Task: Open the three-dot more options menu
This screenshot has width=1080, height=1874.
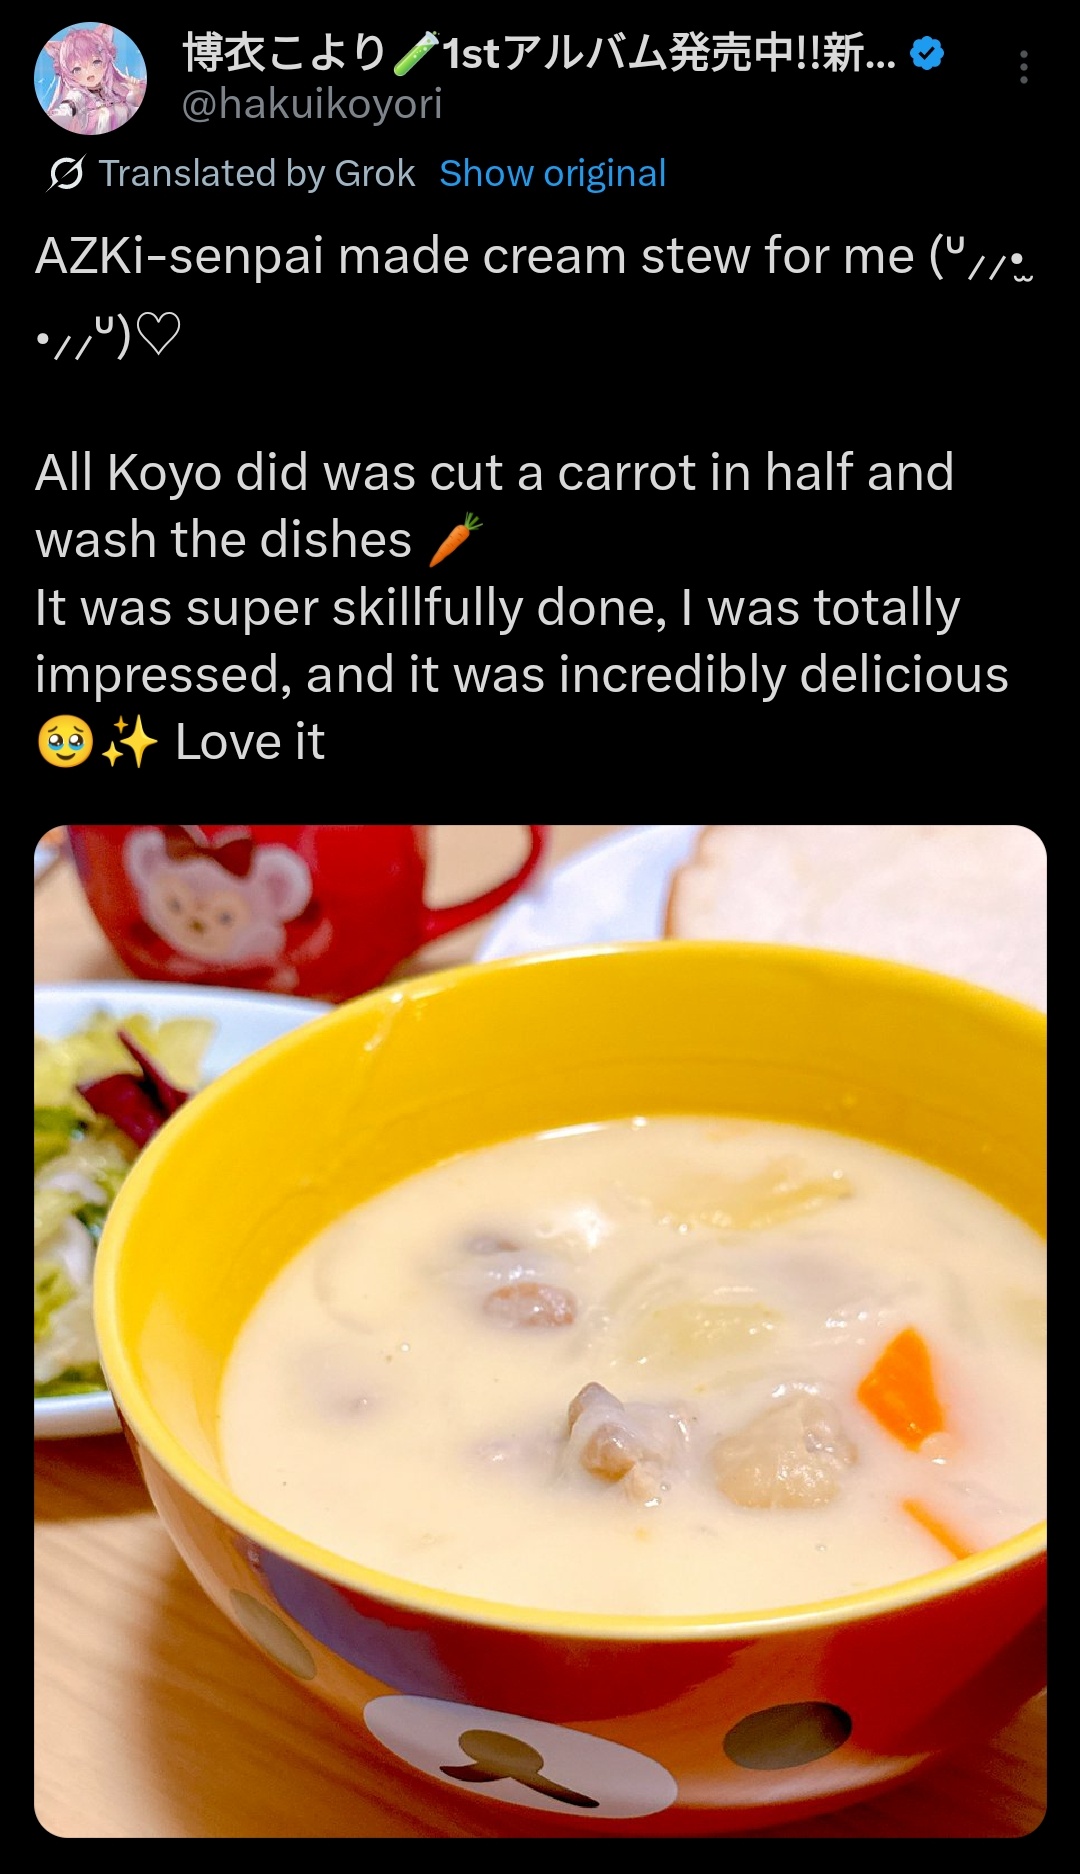Action: [1023, 67]
